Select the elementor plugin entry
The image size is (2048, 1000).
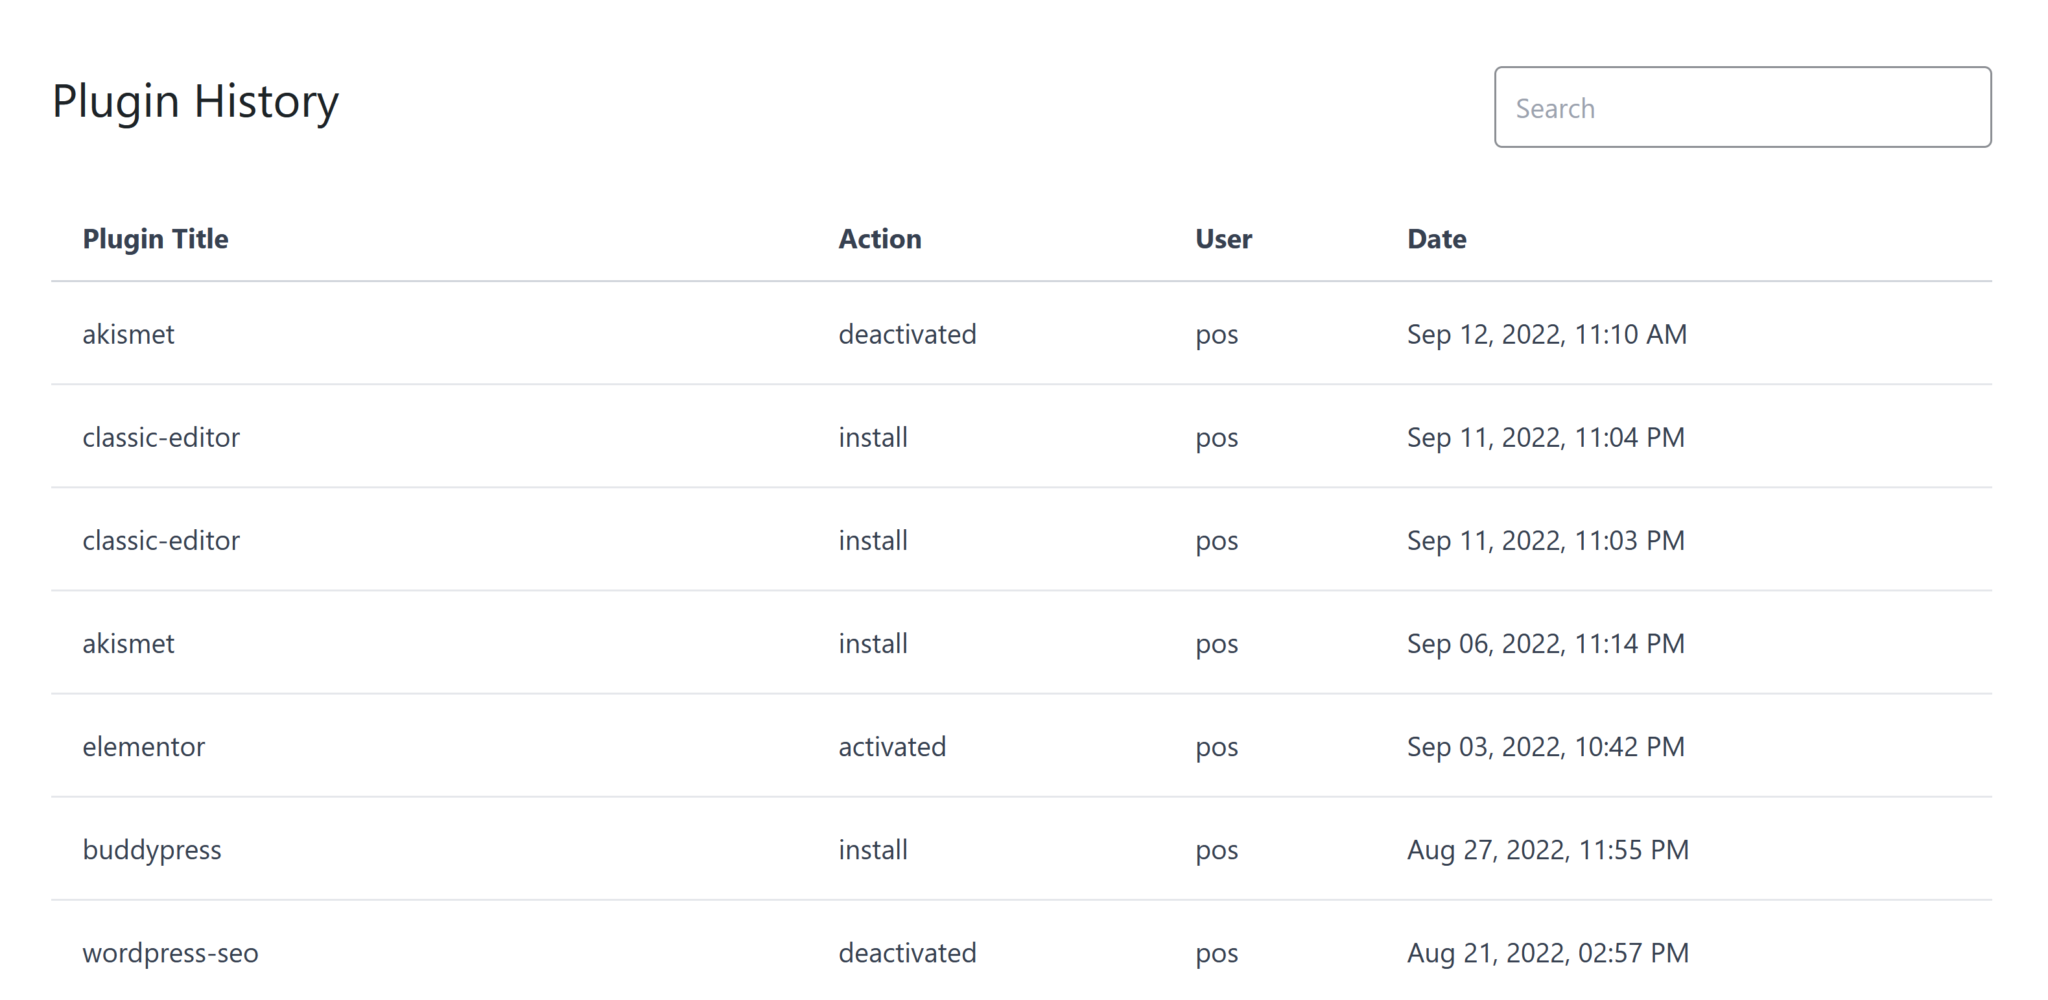(144, 746)
